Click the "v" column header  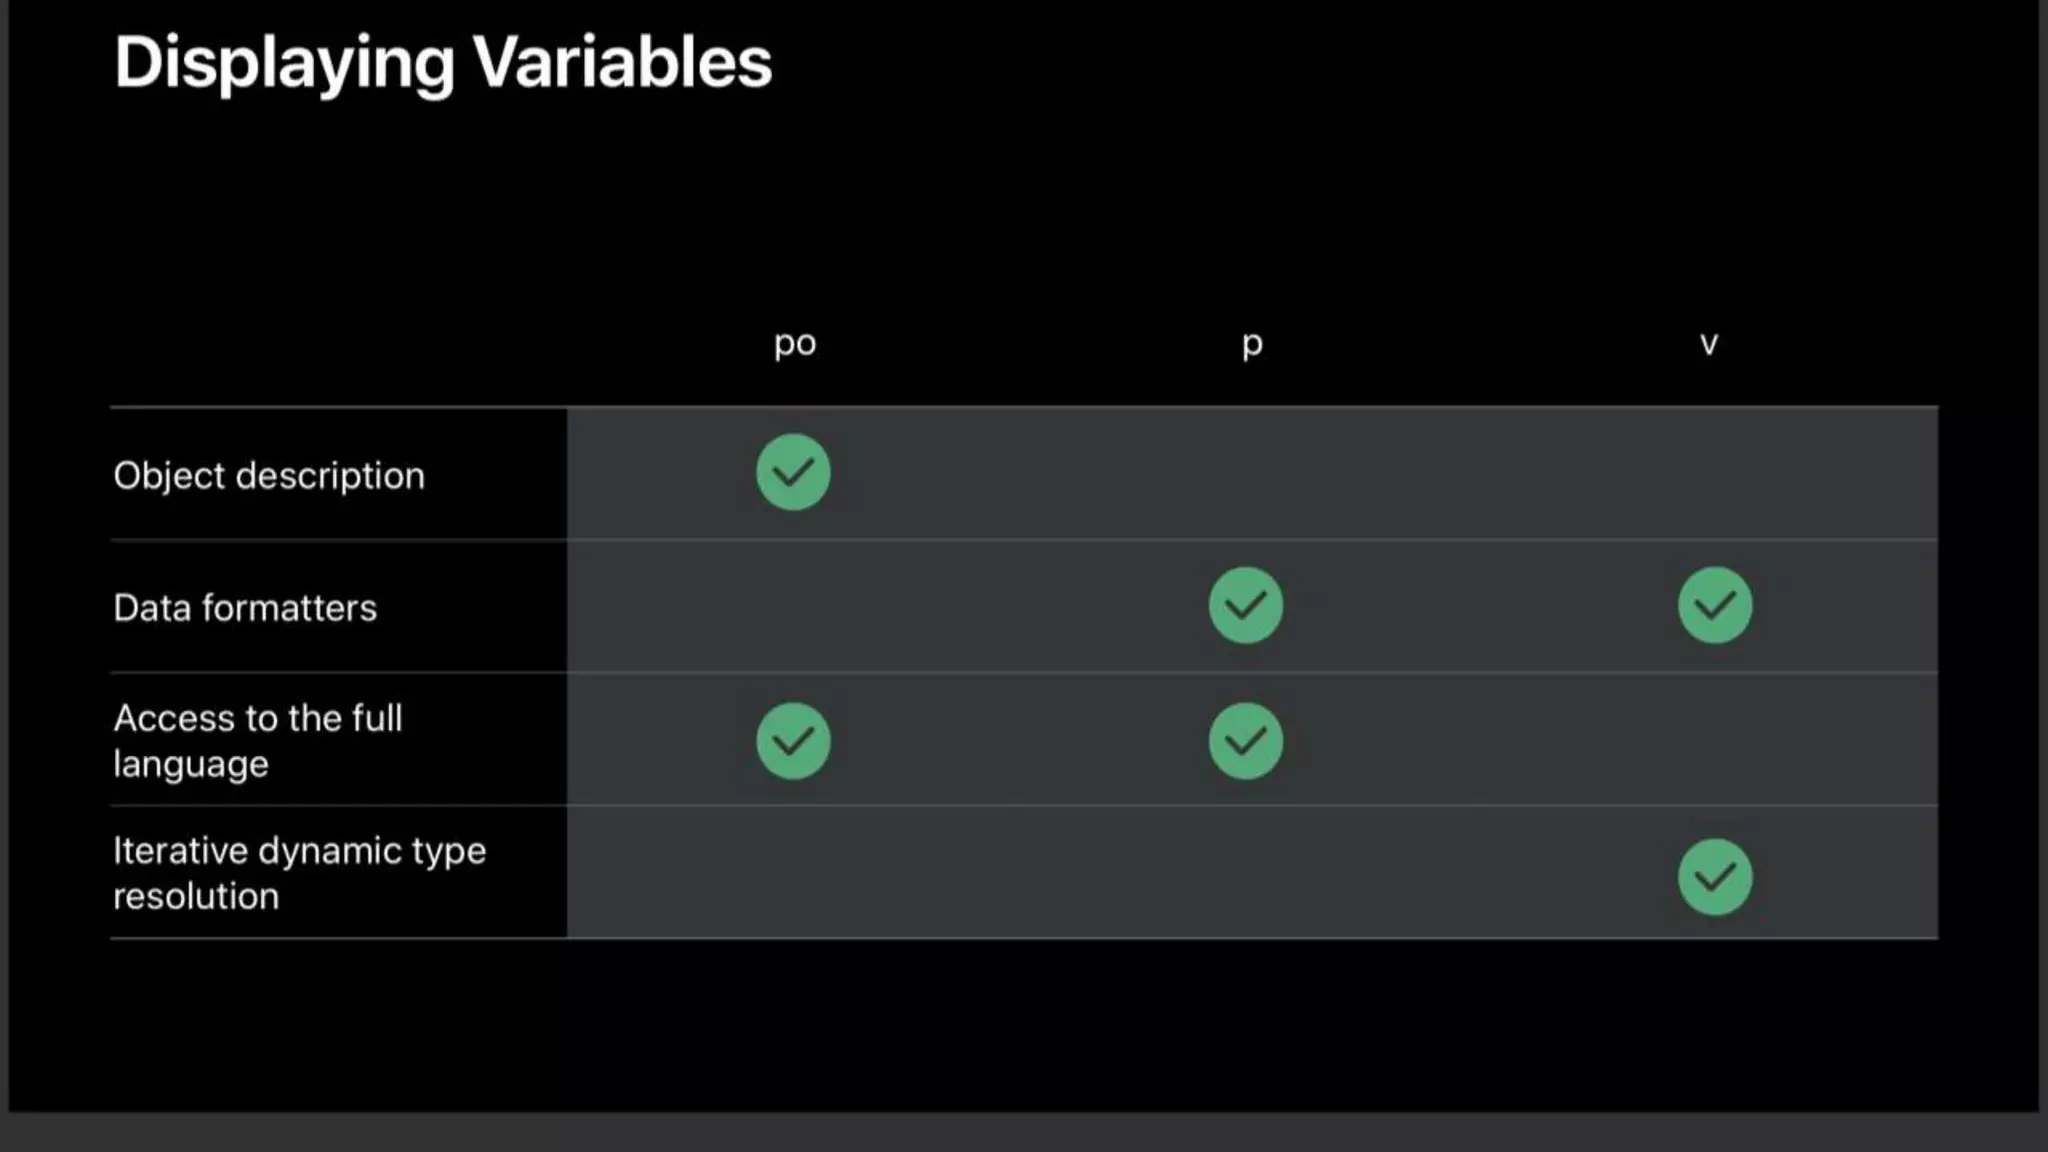tap(1709, 344)
